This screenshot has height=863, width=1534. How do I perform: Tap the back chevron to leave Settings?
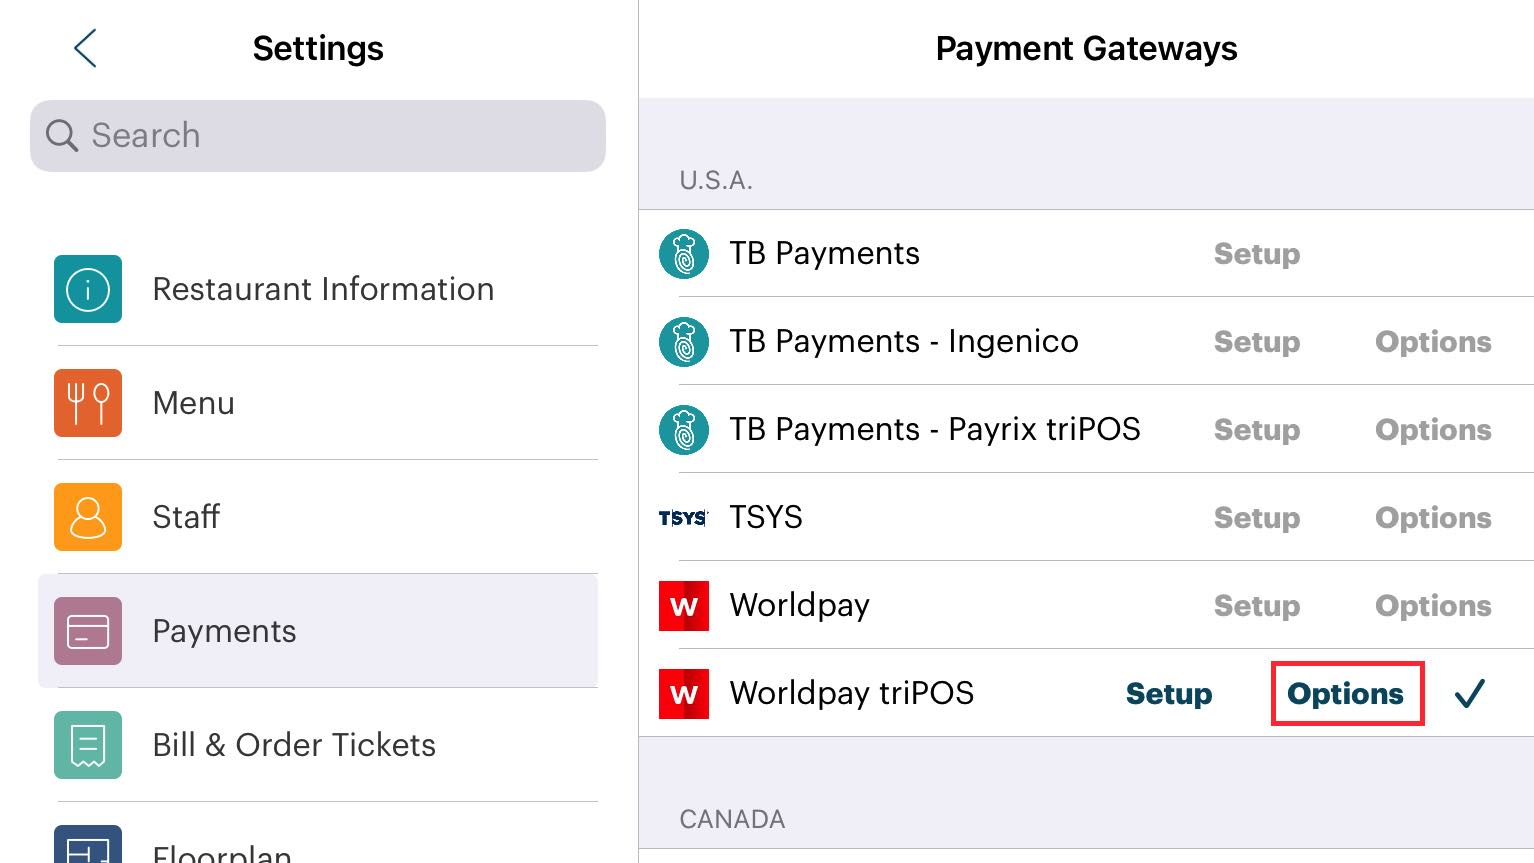click(85, 48)
